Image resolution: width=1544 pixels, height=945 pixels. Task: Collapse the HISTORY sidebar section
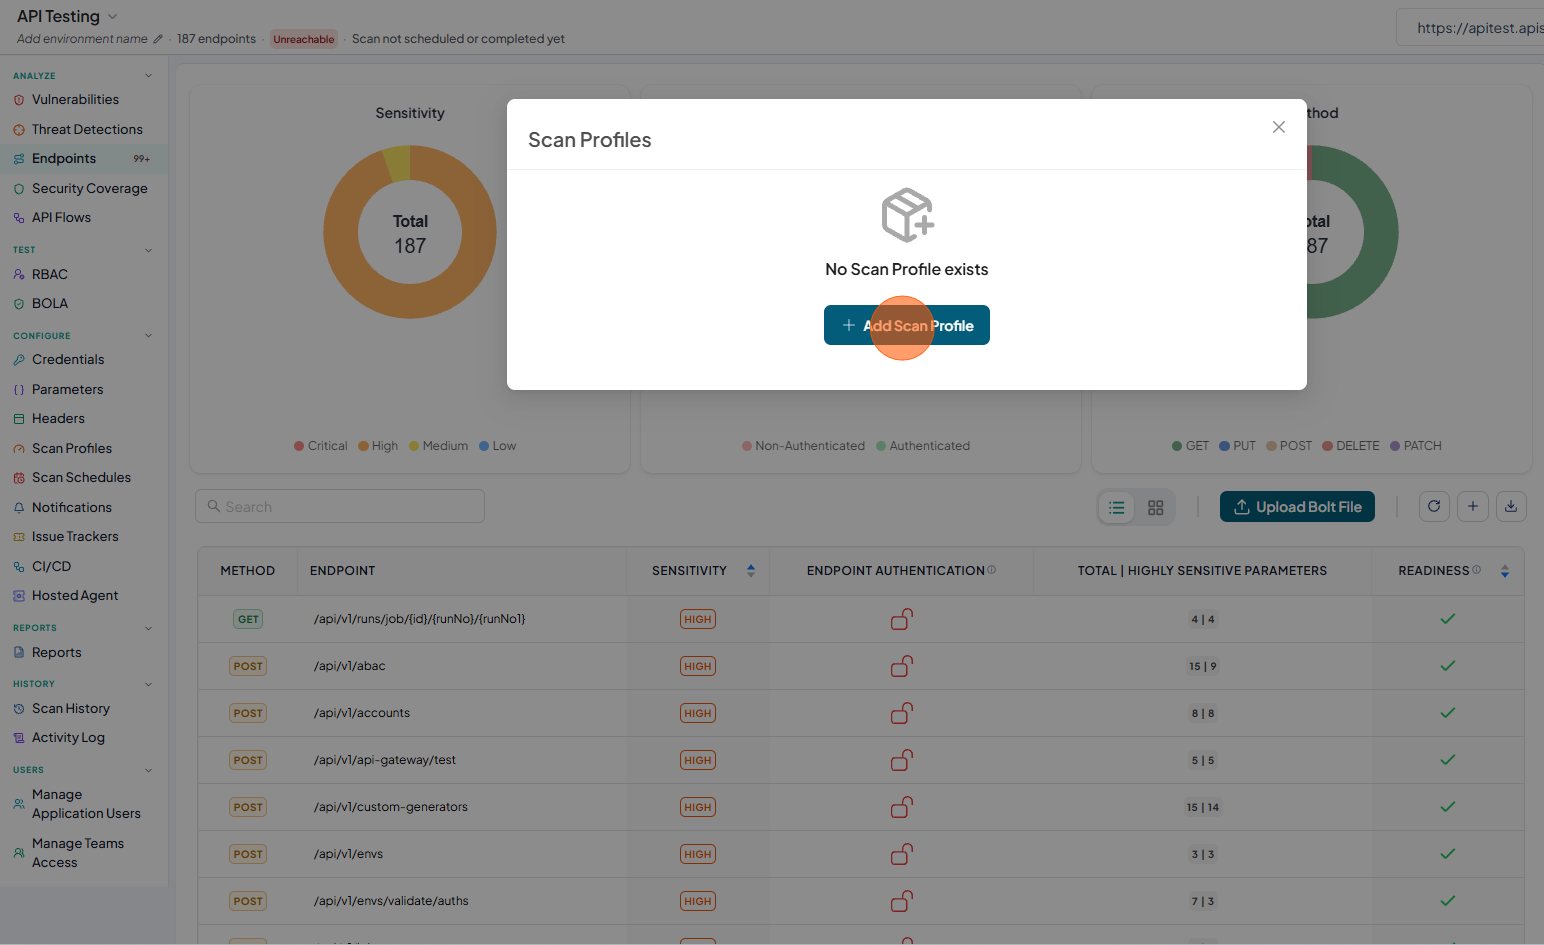tap(148, 684)
